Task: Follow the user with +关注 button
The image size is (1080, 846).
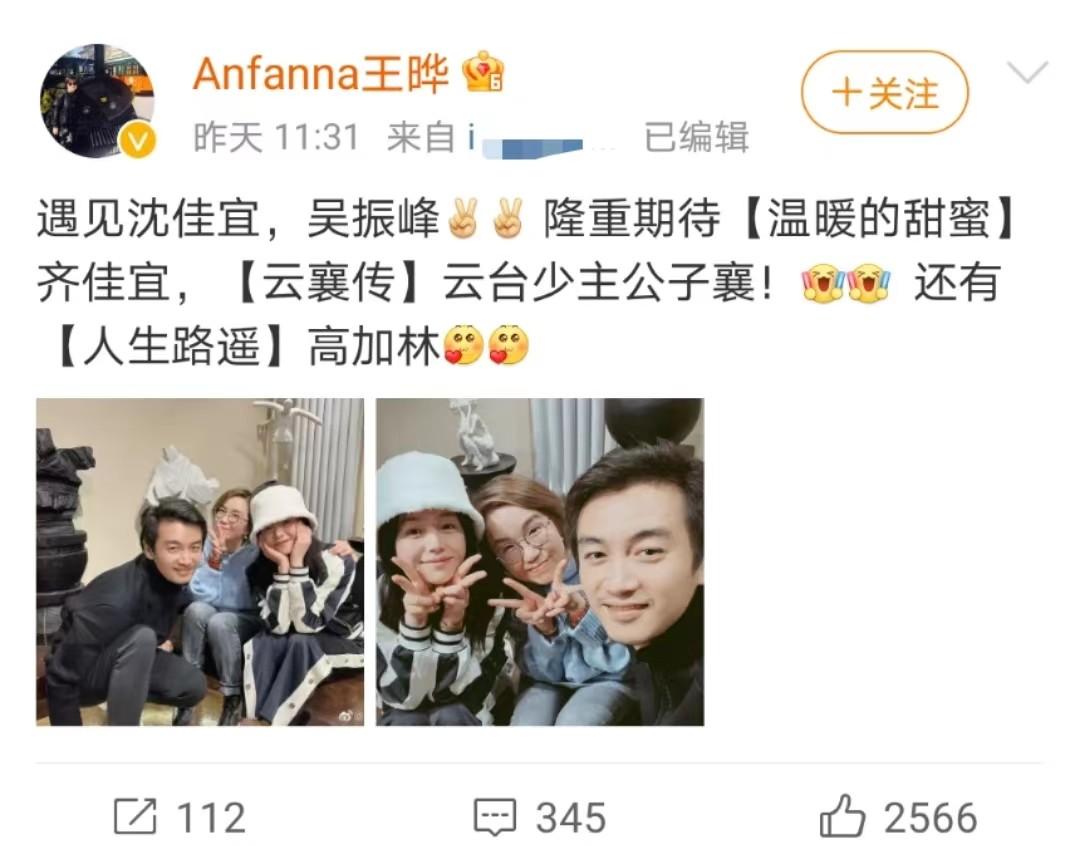Action: 884,93
